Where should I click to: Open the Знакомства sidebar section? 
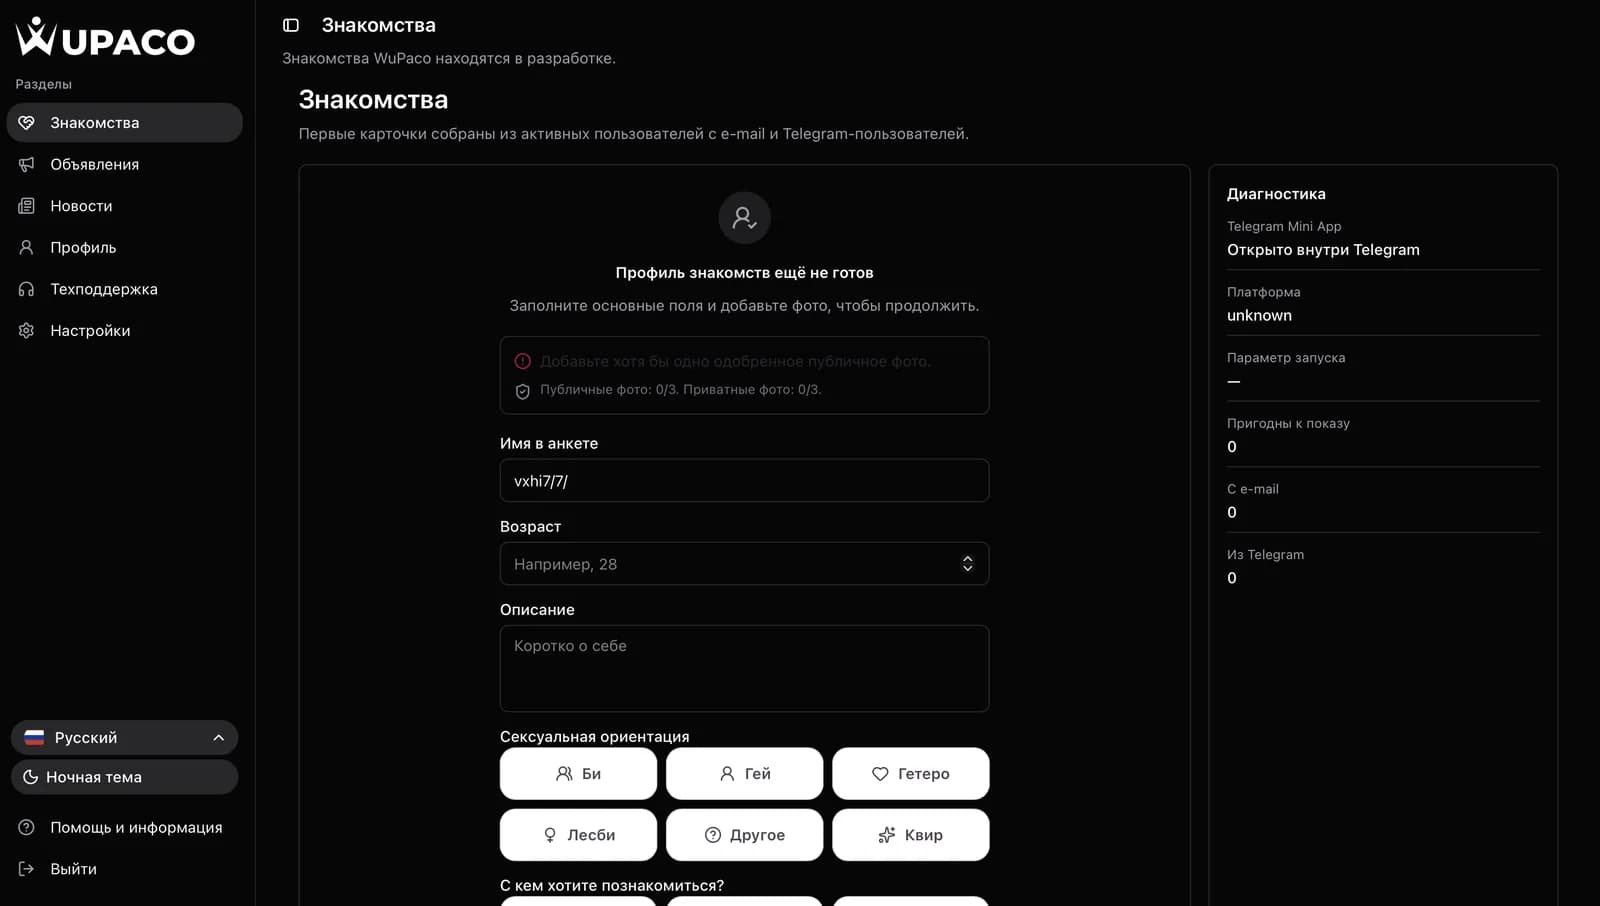click(x=125, y=122)
